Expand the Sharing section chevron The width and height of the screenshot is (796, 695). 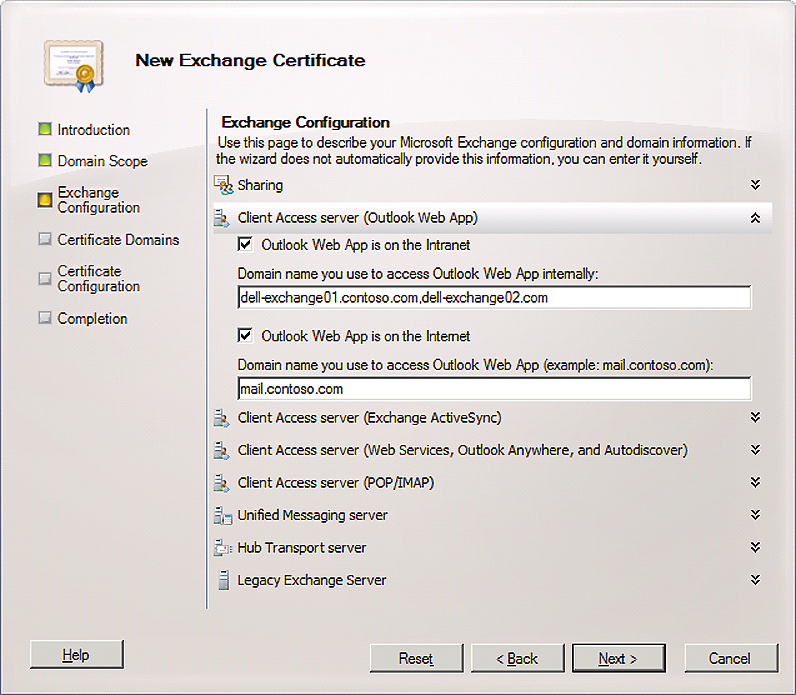pyautogui.click(x=755, y=185)
